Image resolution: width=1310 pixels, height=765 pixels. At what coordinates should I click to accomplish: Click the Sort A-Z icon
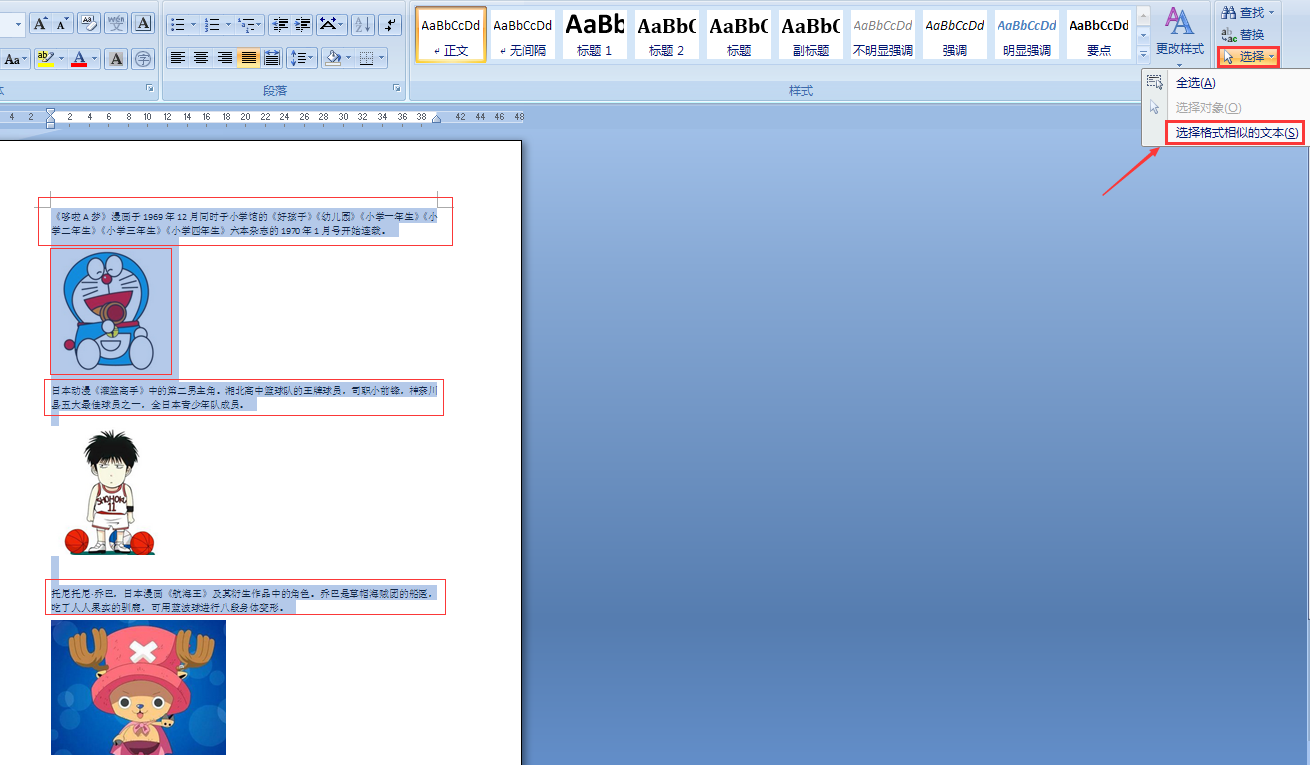tap(362, 24)
